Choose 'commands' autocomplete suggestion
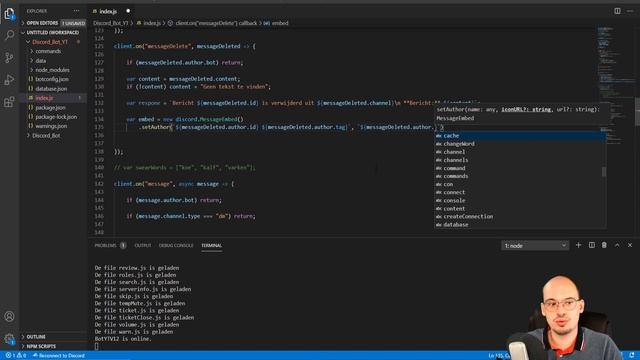Viewport: 640px width, 360px height. (520, 176)
